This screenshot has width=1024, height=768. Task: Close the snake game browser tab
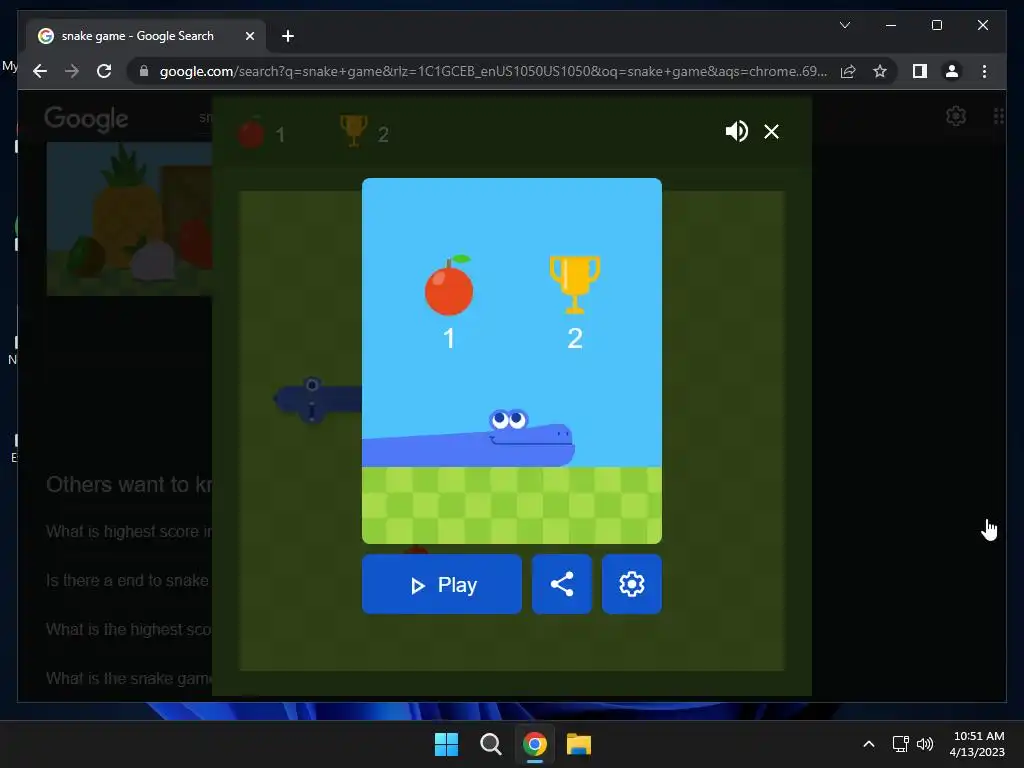(x=249, y=36)
